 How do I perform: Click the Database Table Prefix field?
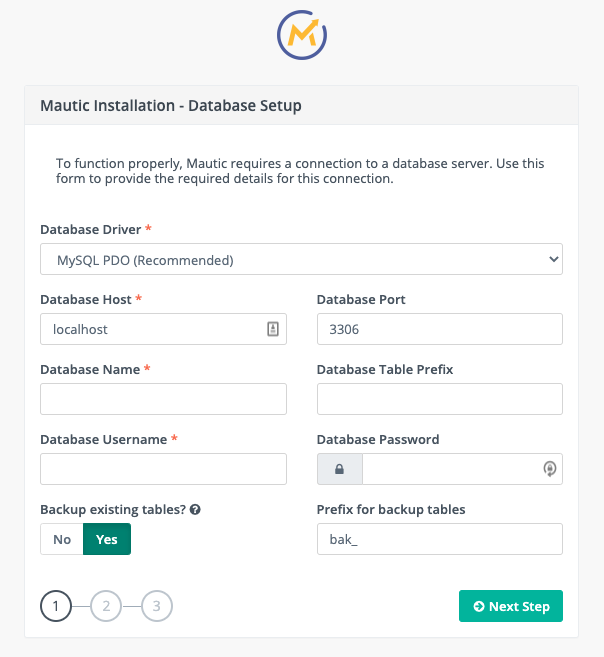coord(439,399)
